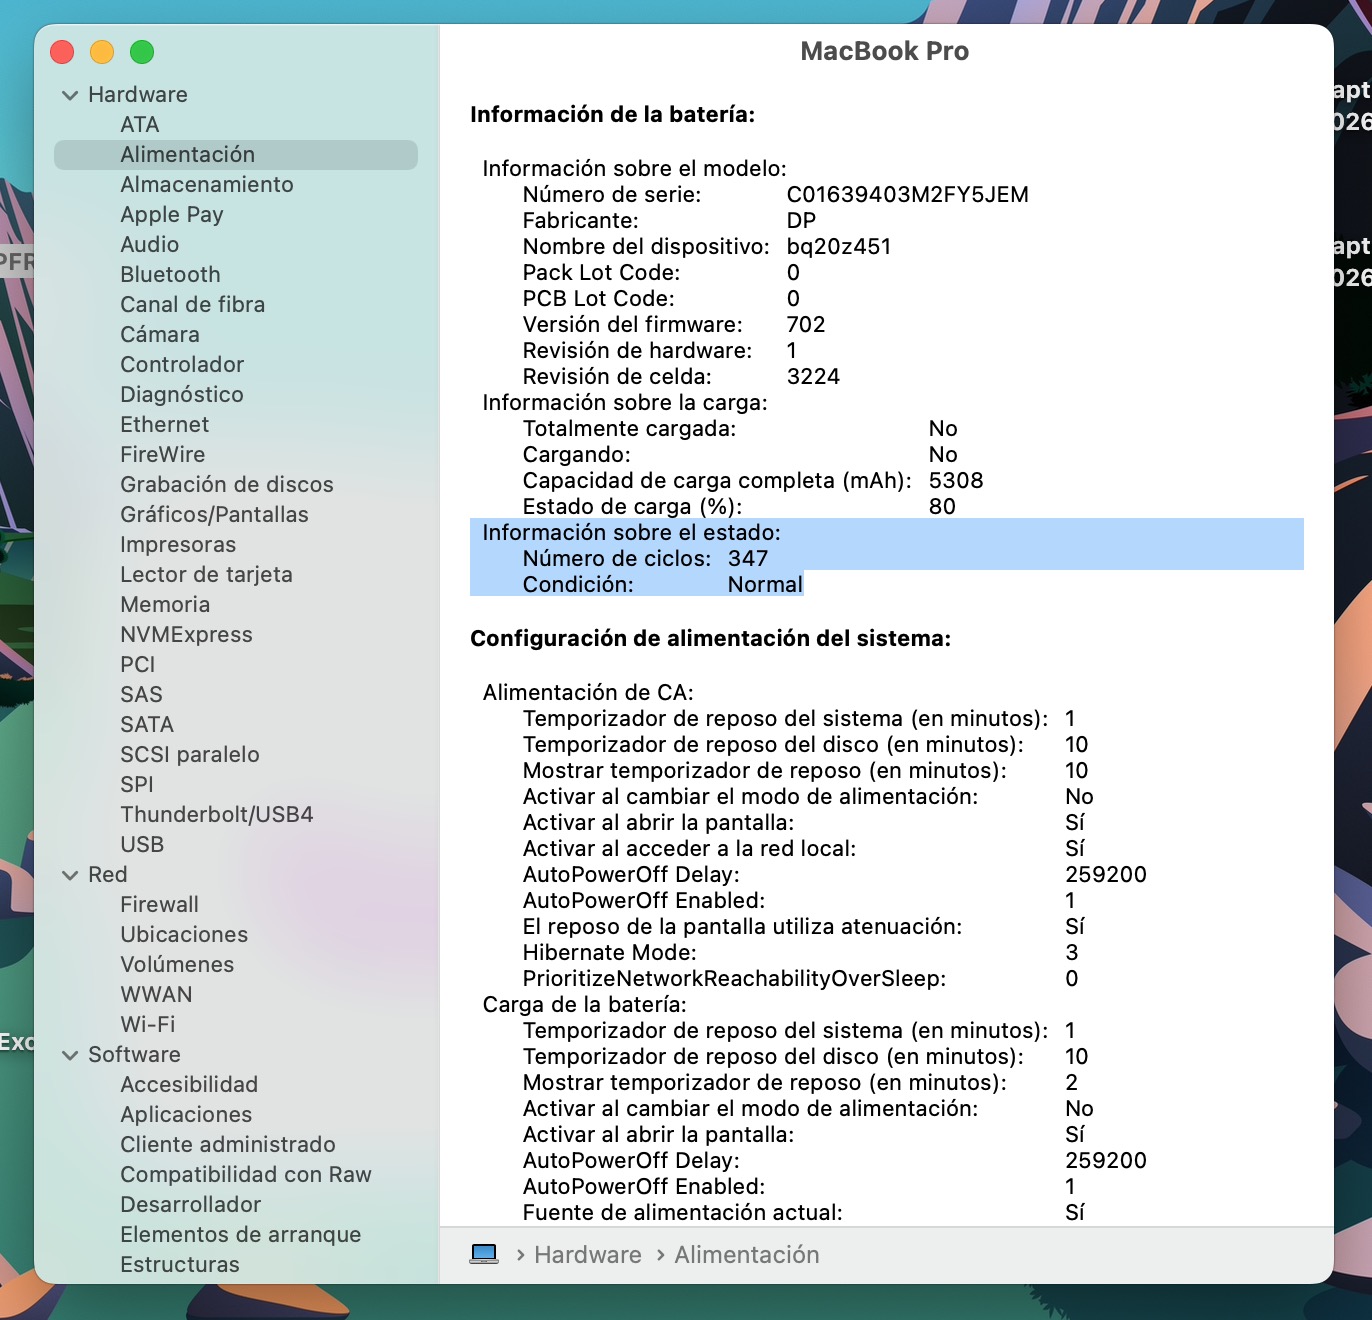Select Apple Pay in the sidebar

[171, 215]
